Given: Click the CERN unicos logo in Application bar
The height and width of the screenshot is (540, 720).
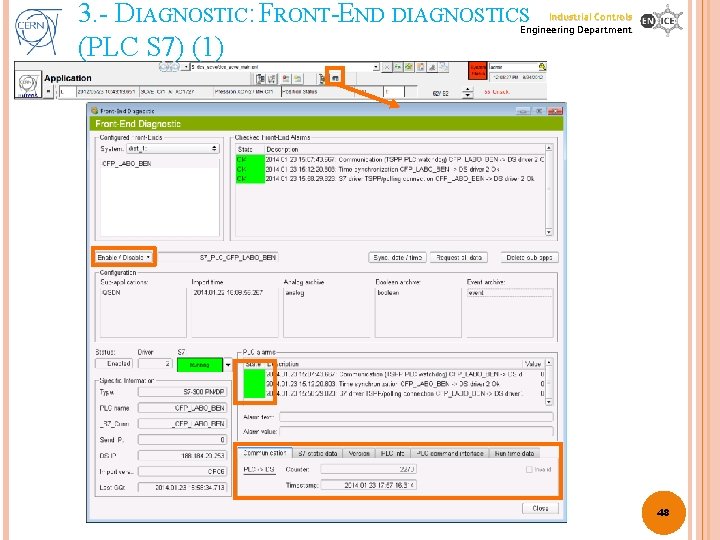Looking at the screenshot, I should point(28,84).
